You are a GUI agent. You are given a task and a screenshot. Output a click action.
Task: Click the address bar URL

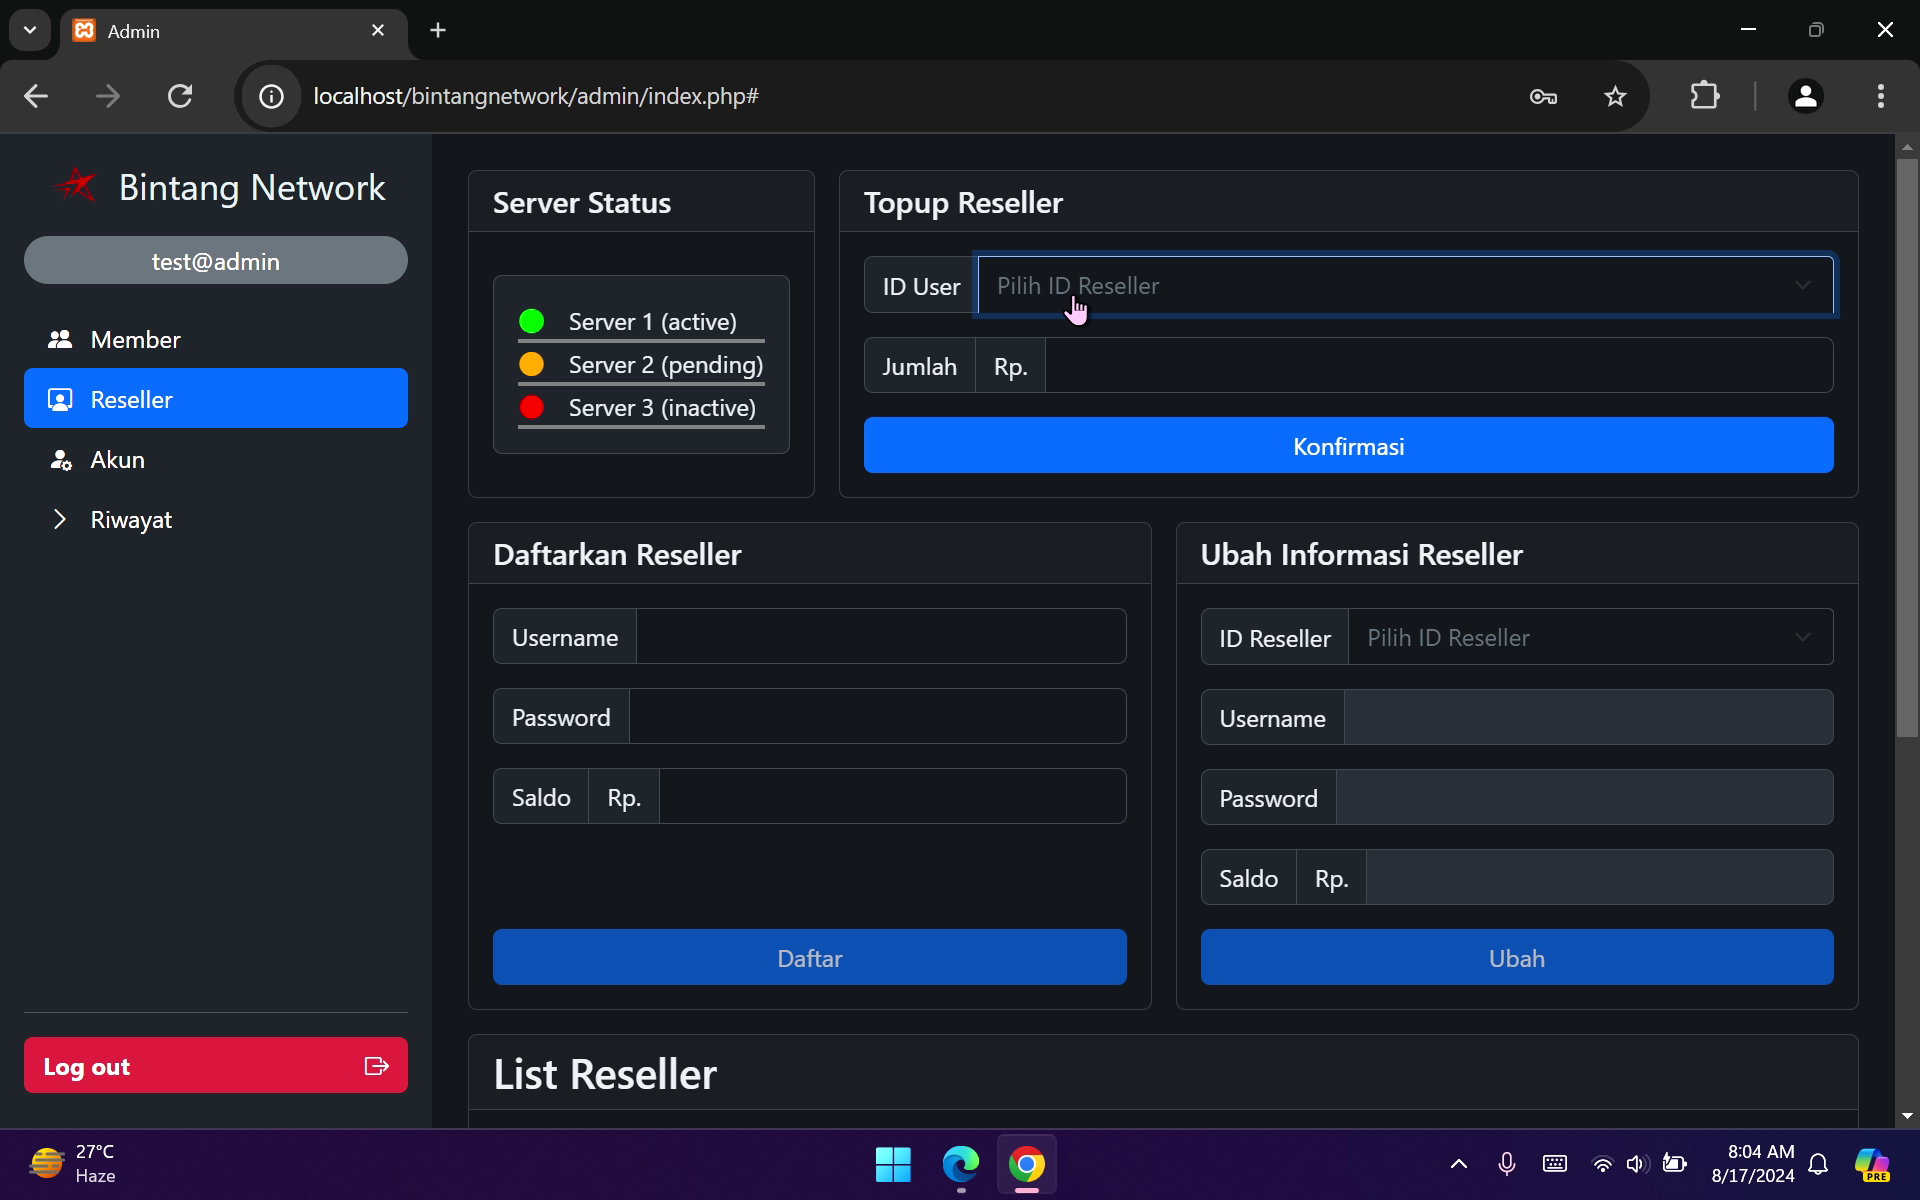coord(536,96)
